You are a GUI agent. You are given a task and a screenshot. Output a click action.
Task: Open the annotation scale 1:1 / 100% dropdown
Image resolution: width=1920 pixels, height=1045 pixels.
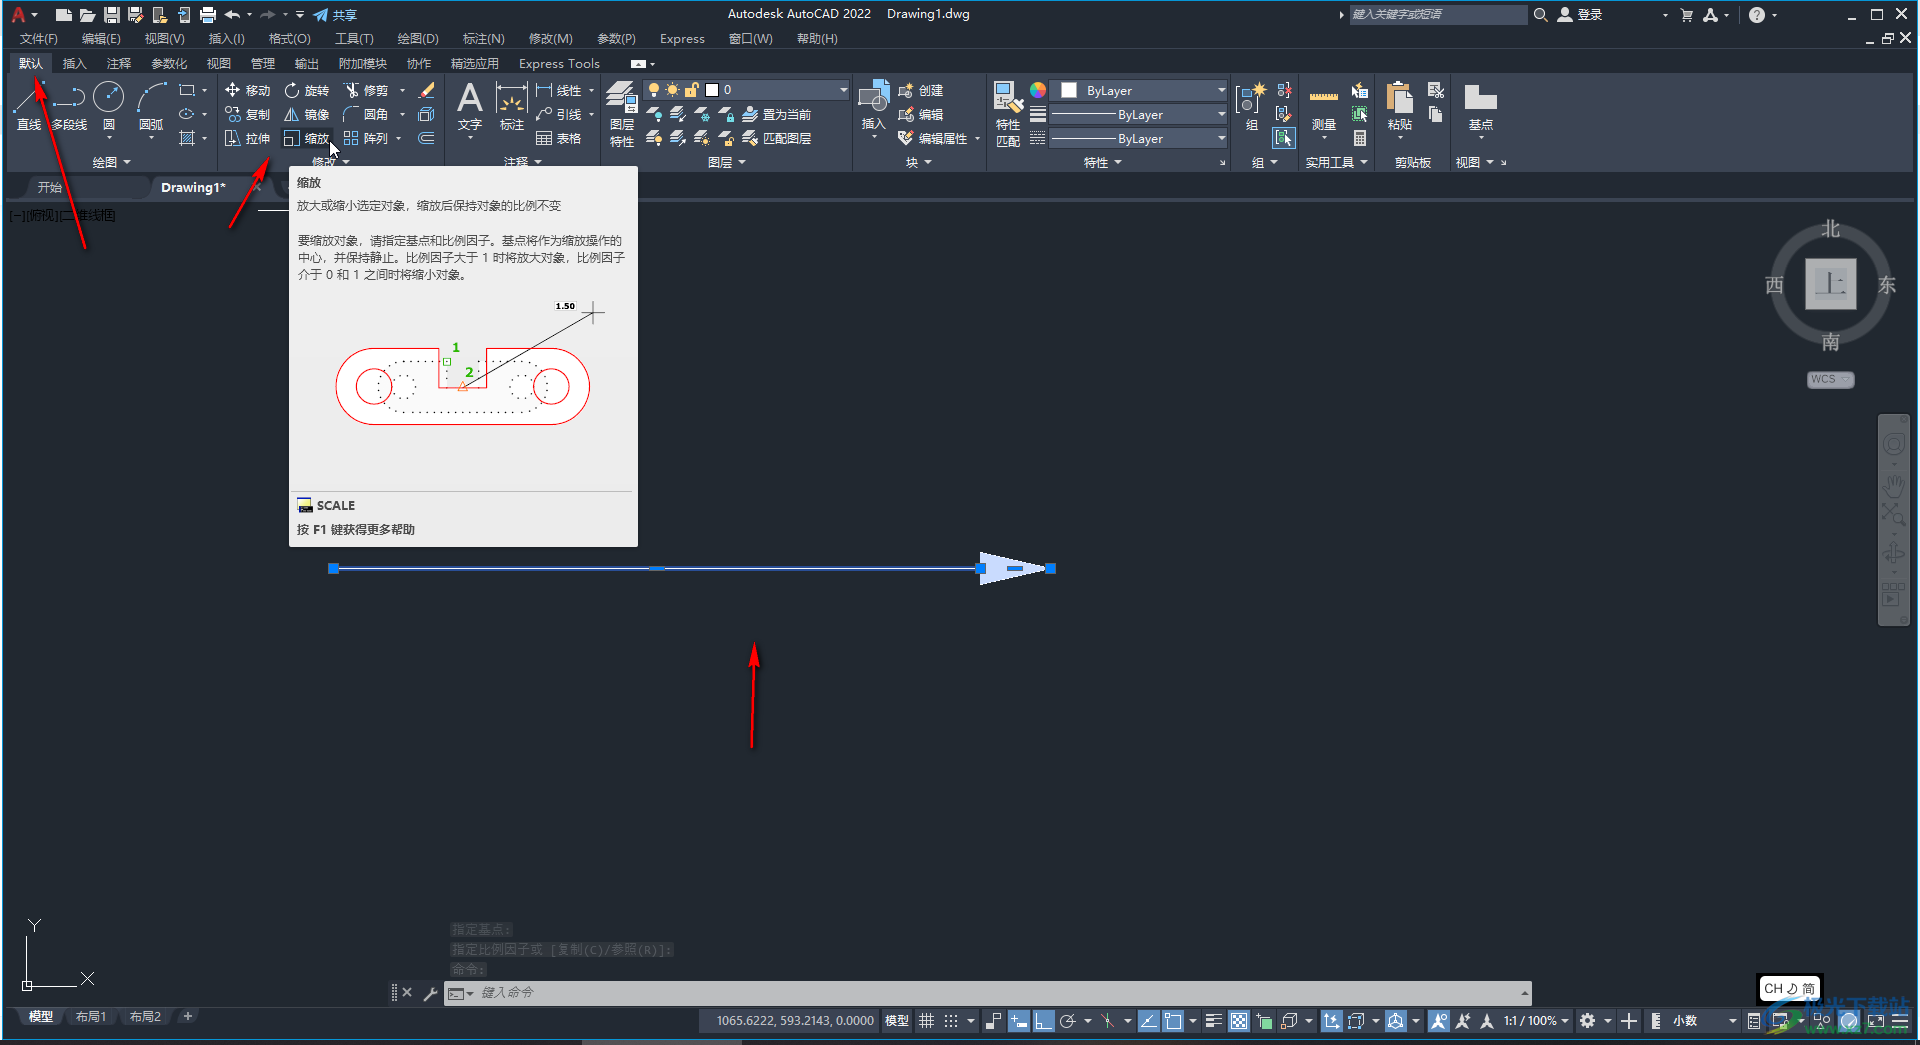pyautogui.click(x=1535, y=1021)
